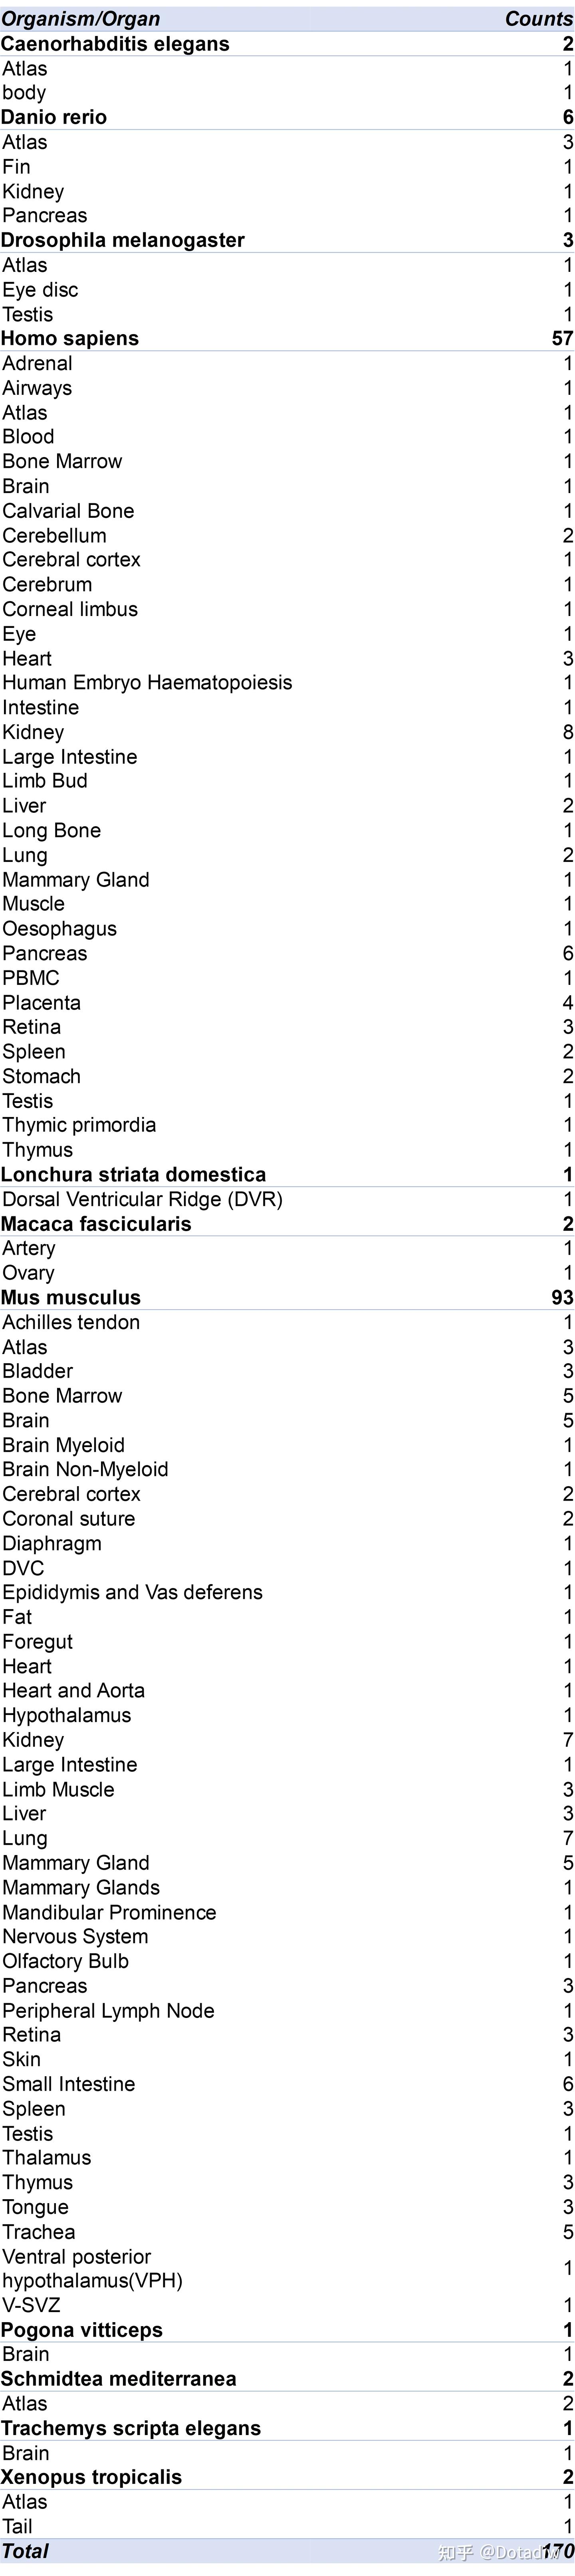The width and height of the screenshot is (575, 2576).
Task: Click the Eye disc row
Action: pyautogui.click(x=40, y=289)
